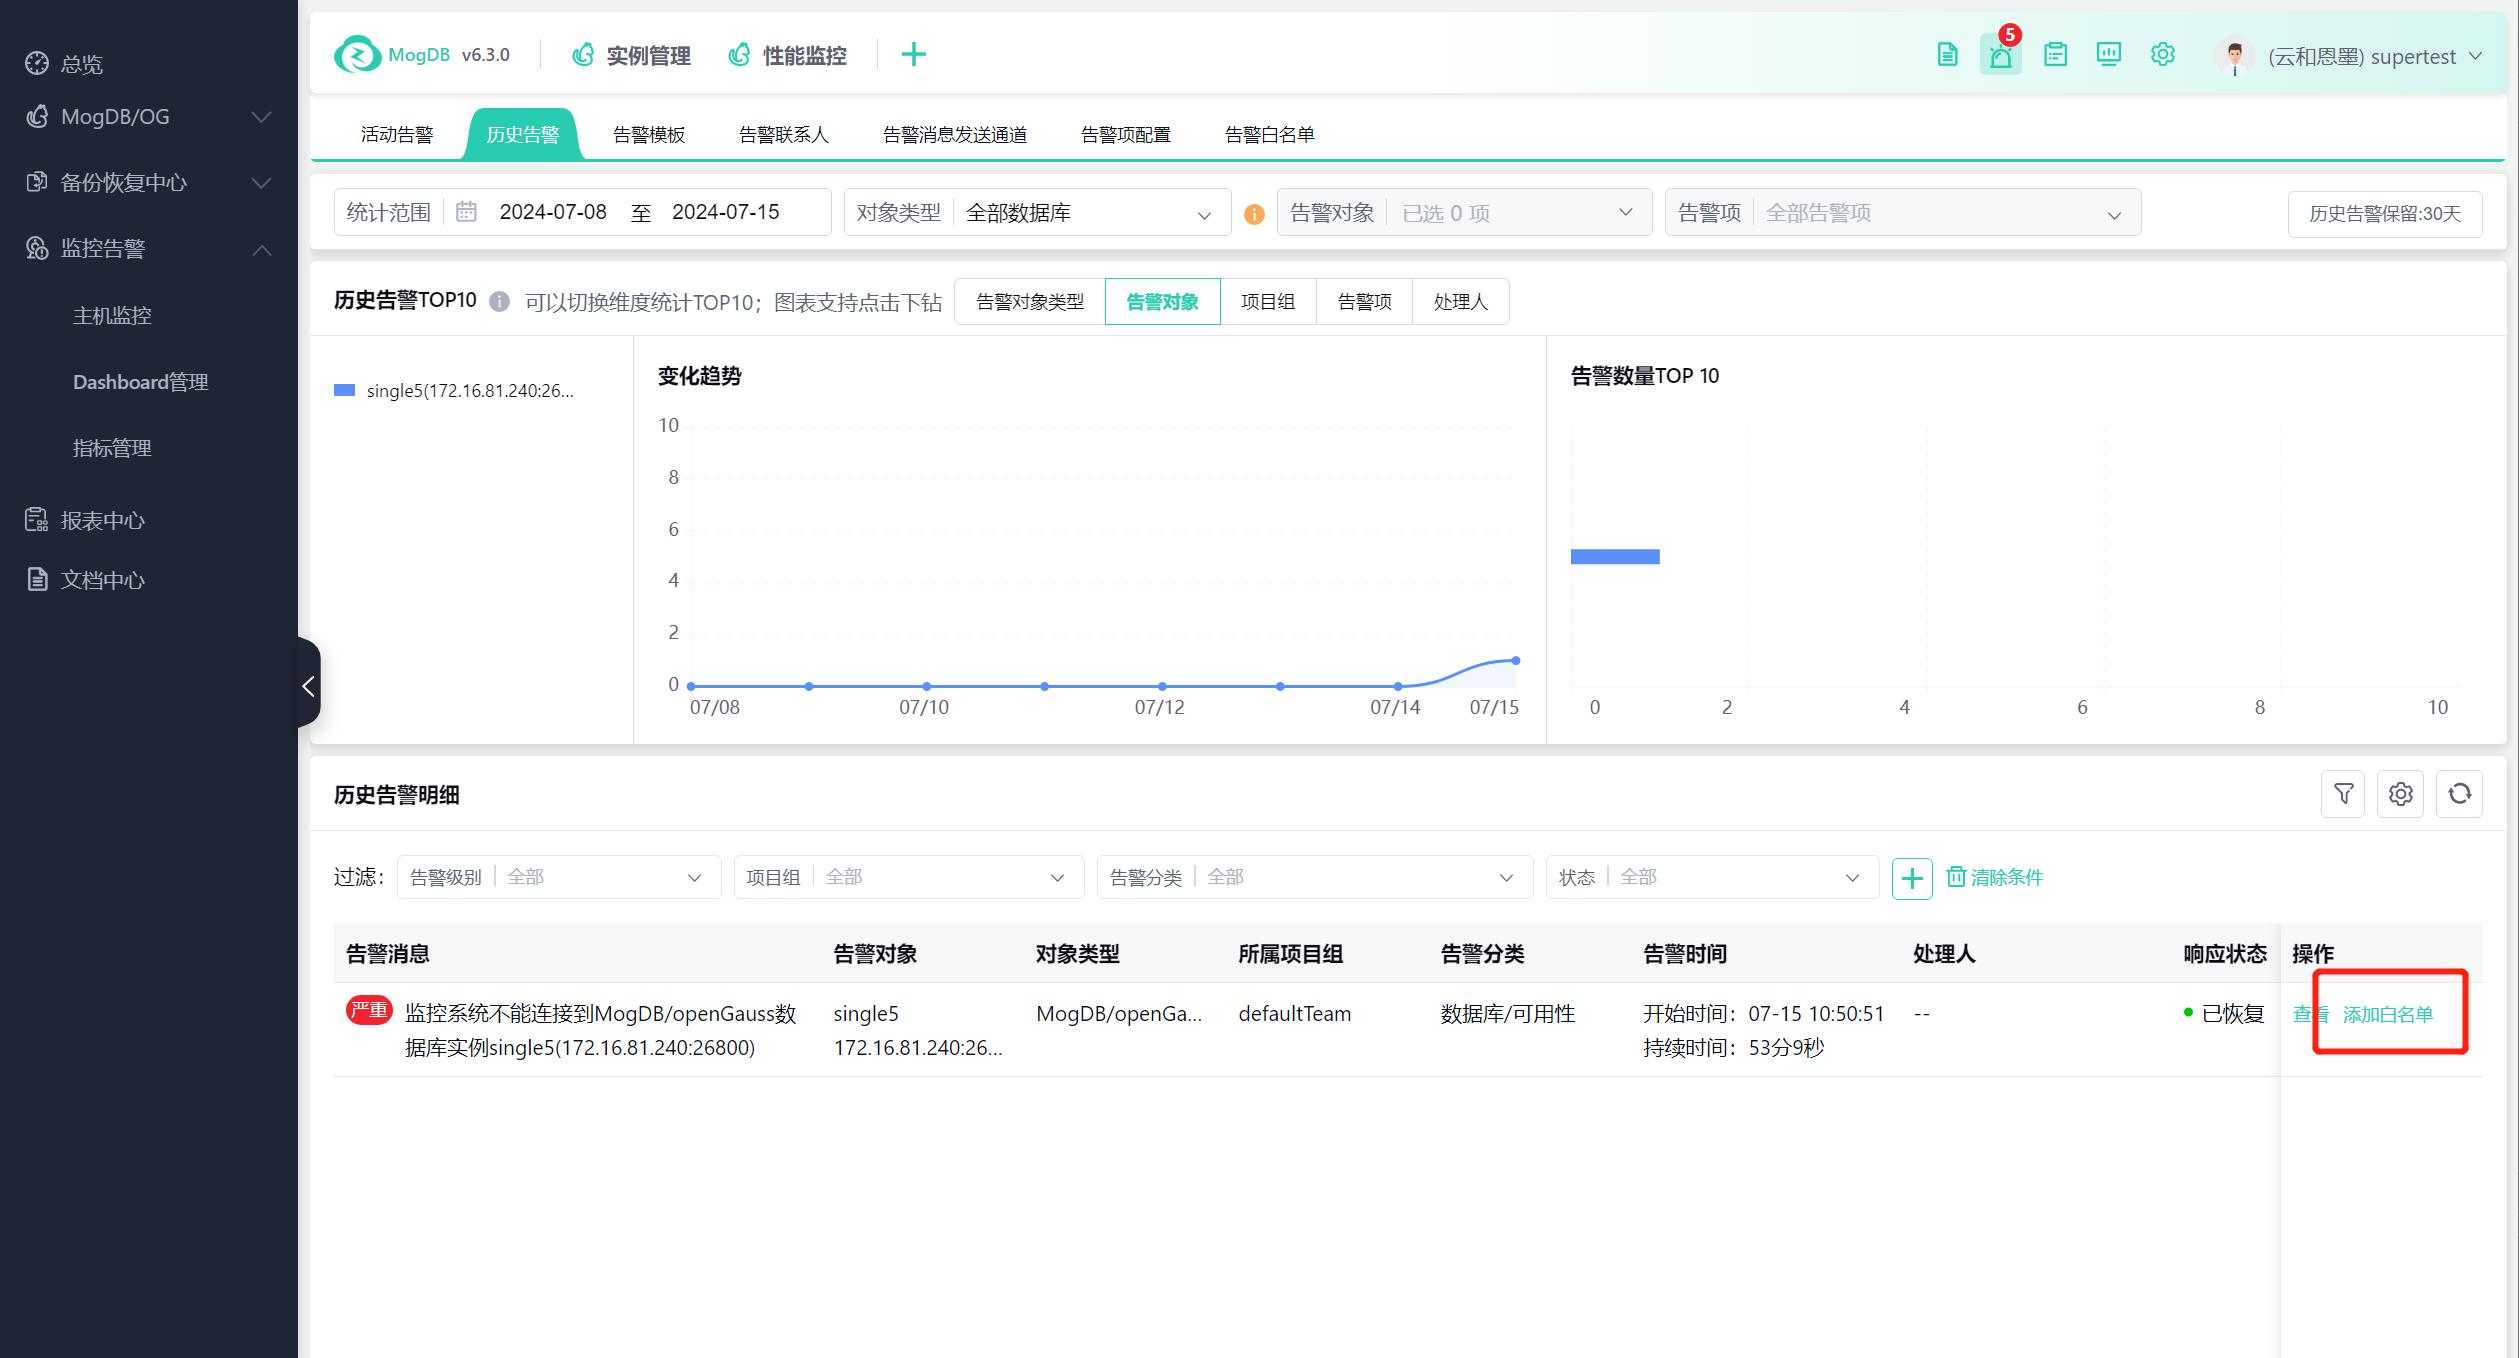Edit the end date 2024-07-15

click(725, 212)
